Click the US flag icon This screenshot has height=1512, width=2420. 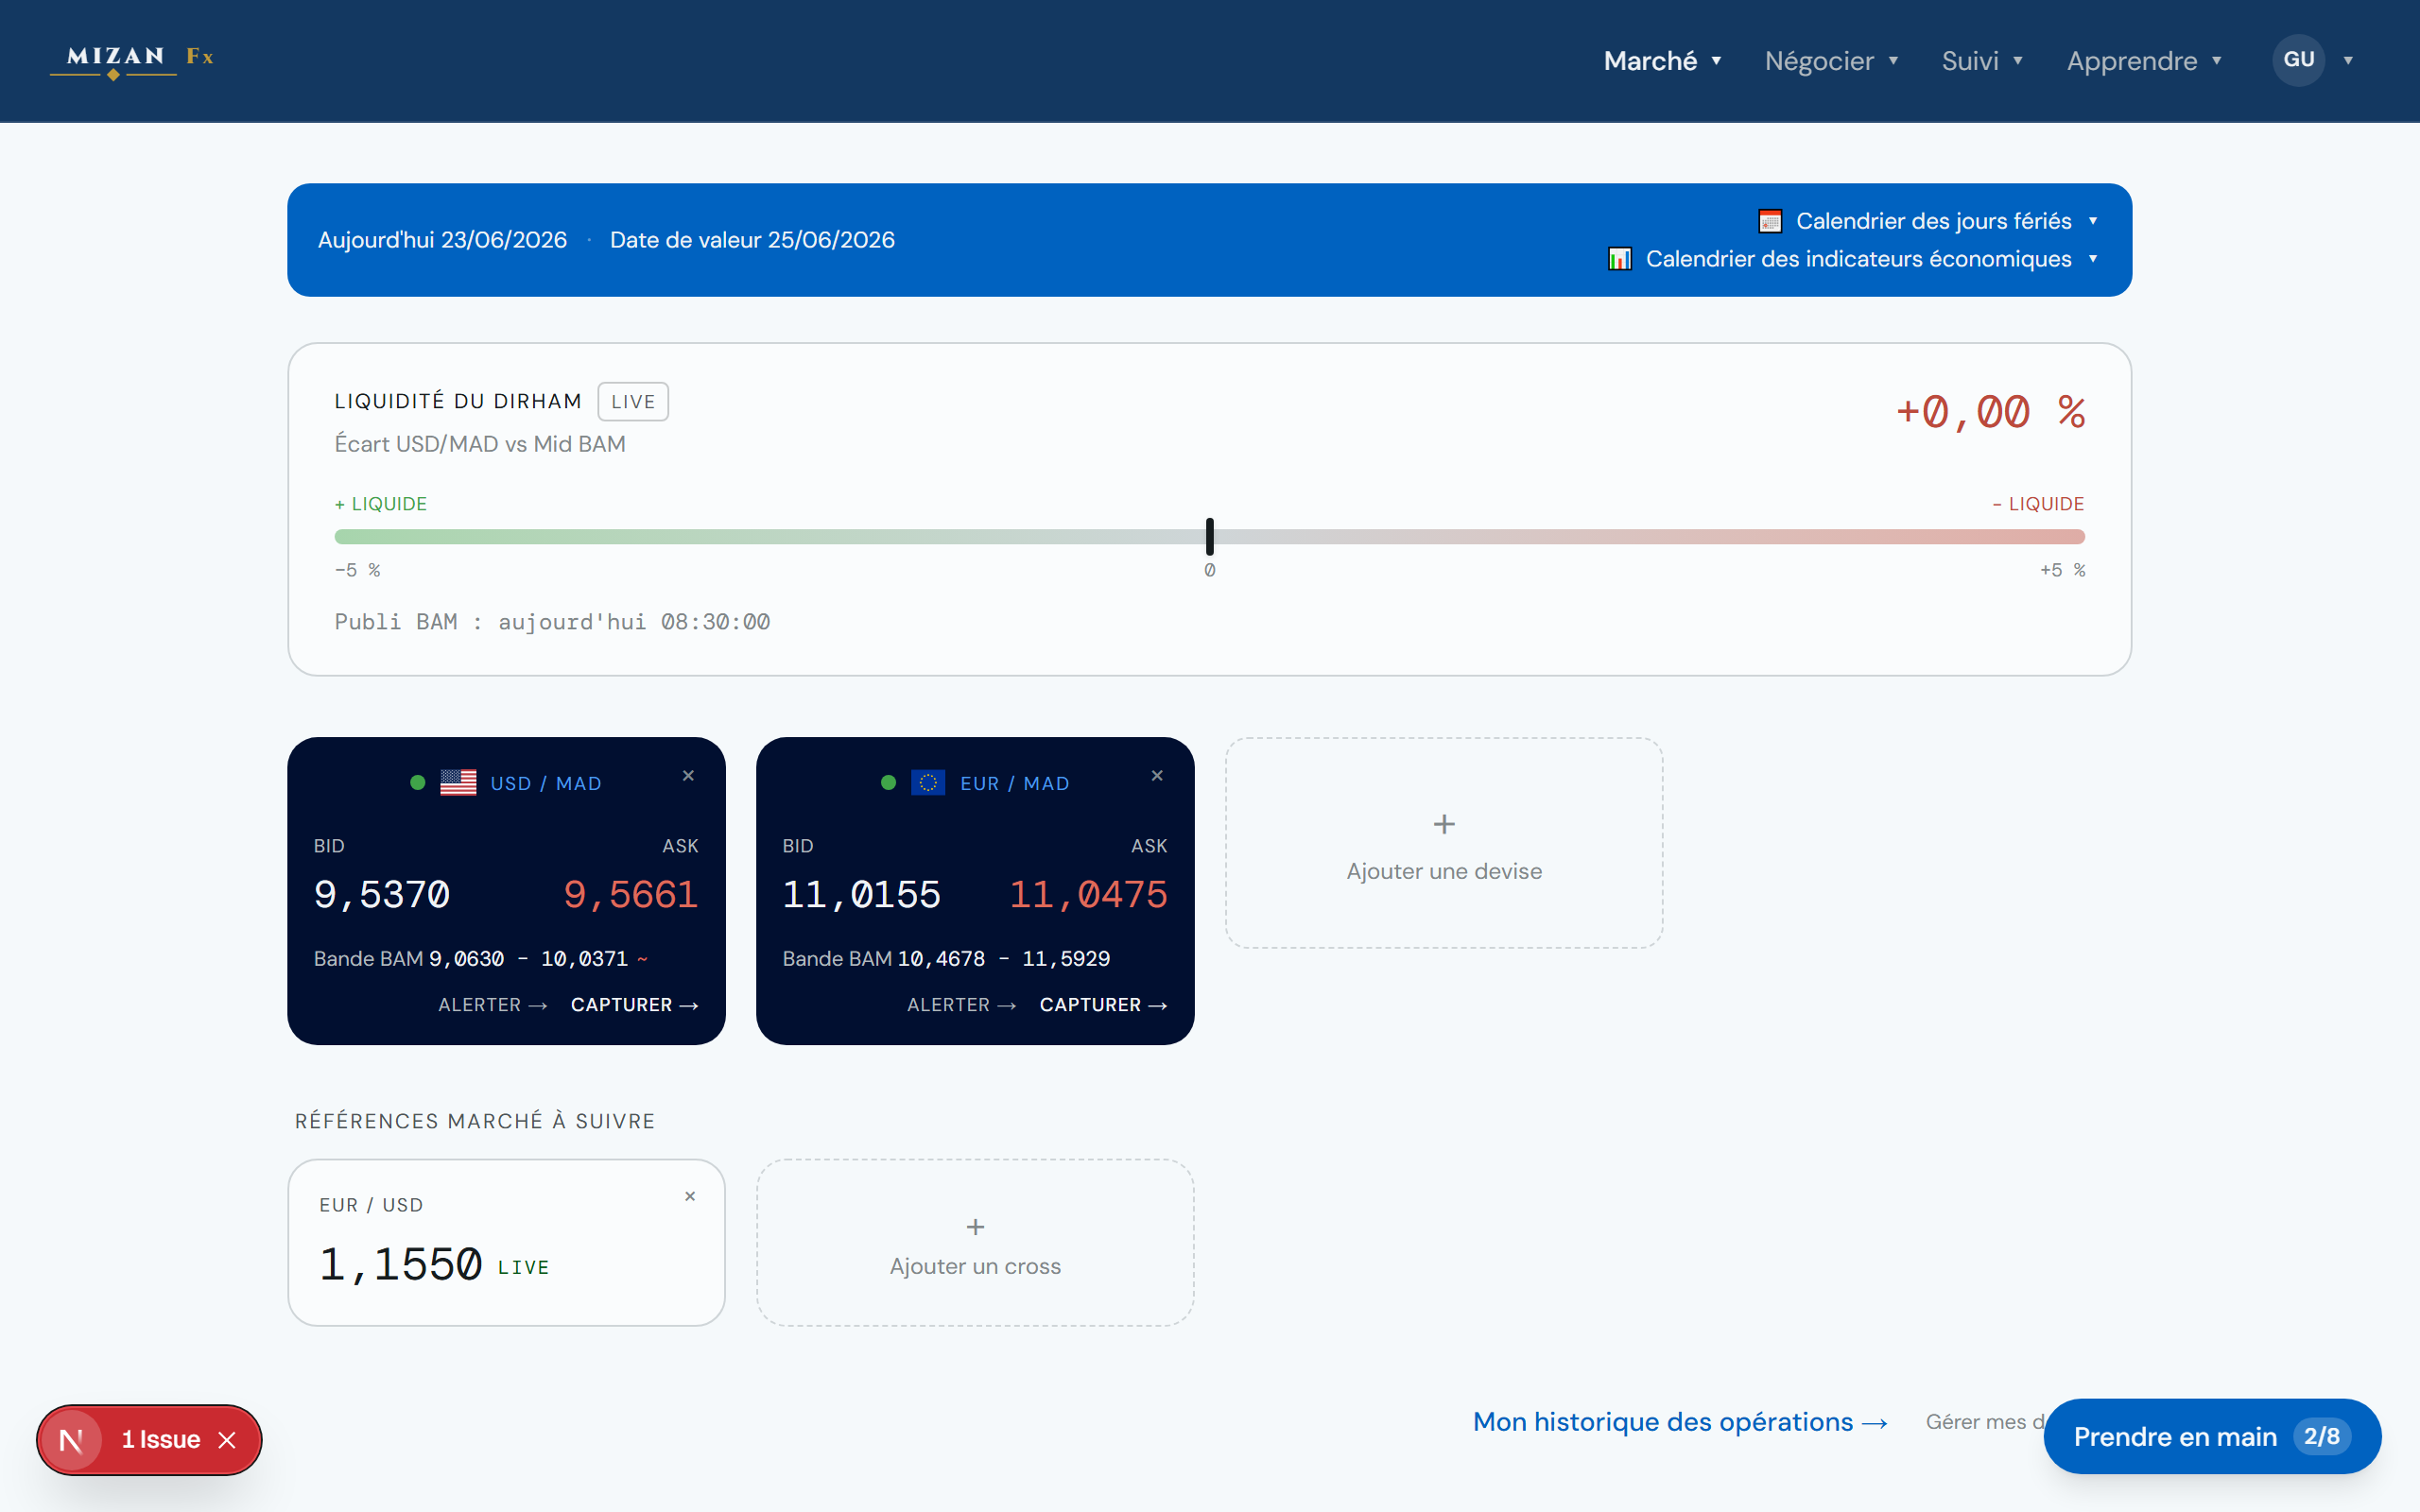point(458,783)
